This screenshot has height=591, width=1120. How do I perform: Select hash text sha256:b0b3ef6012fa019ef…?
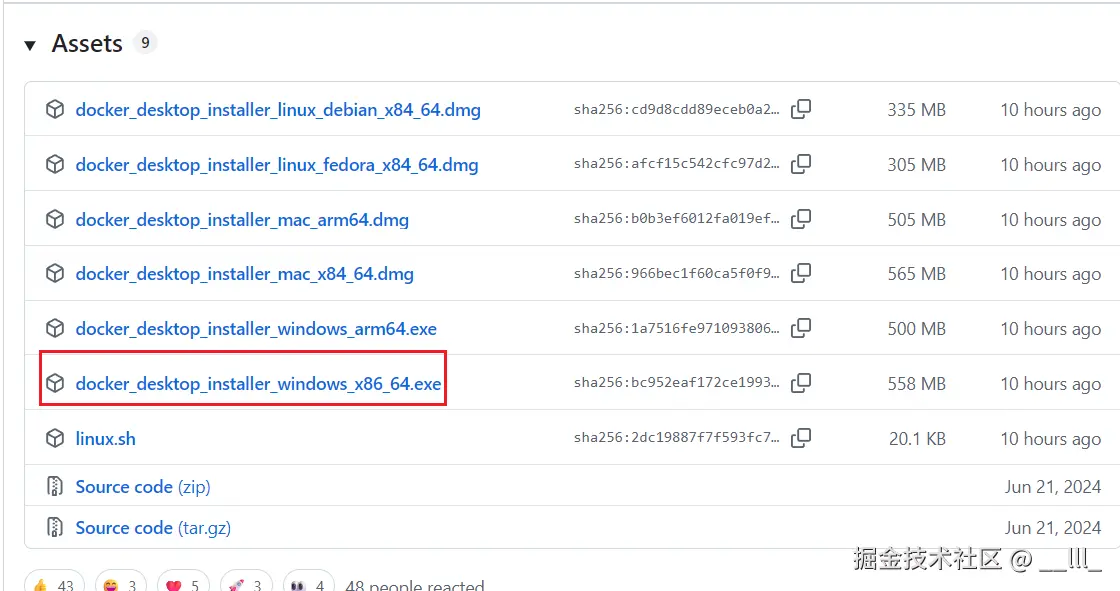[676, 219]
